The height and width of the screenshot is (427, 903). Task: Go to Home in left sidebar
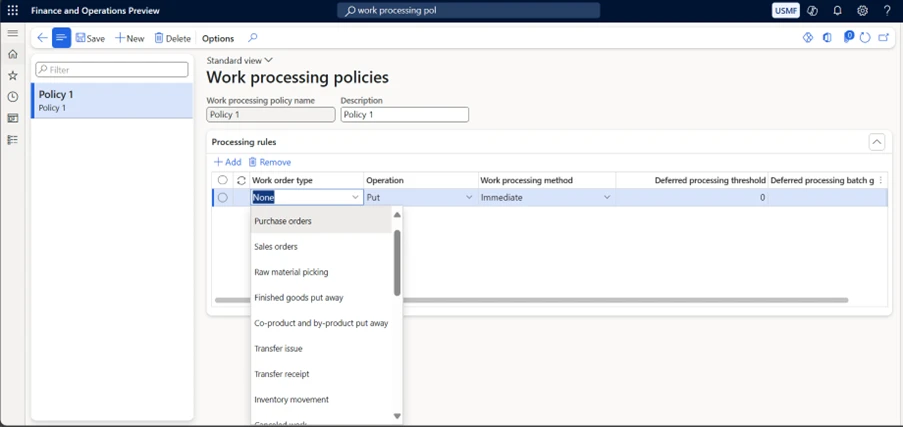coord(13,54)
